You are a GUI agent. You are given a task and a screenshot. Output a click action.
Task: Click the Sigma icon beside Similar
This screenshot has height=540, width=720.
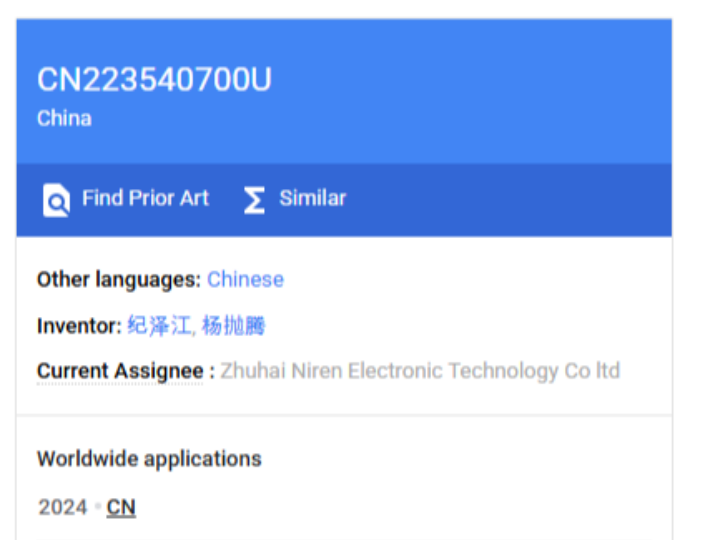[254, 200]
